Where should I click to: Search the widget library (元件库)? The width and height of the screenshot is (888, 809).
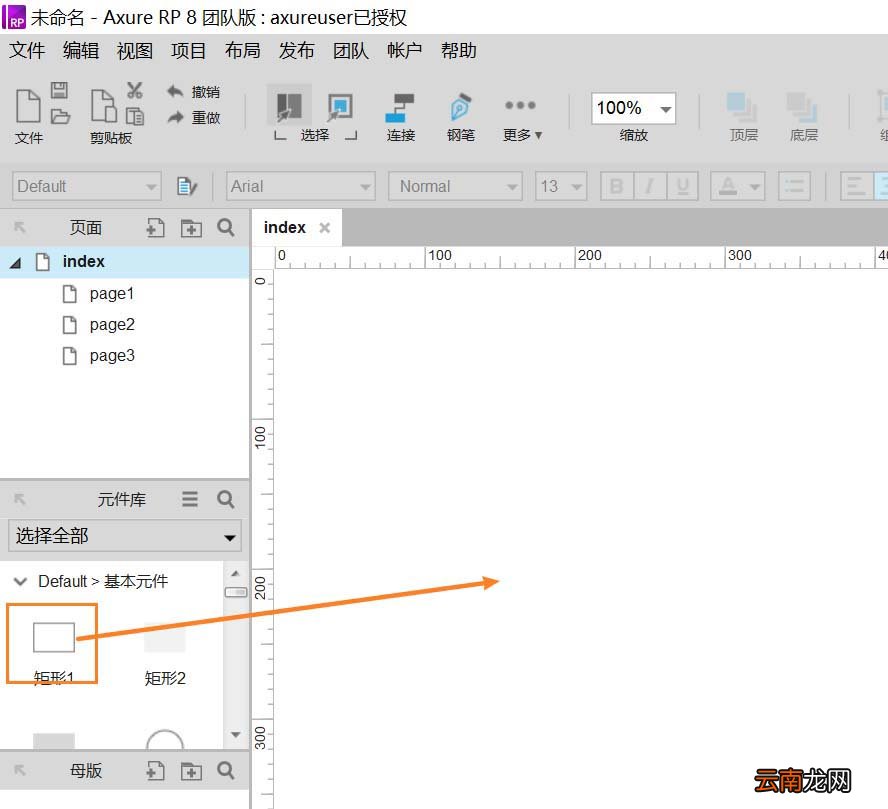click(x=226, y=499)
